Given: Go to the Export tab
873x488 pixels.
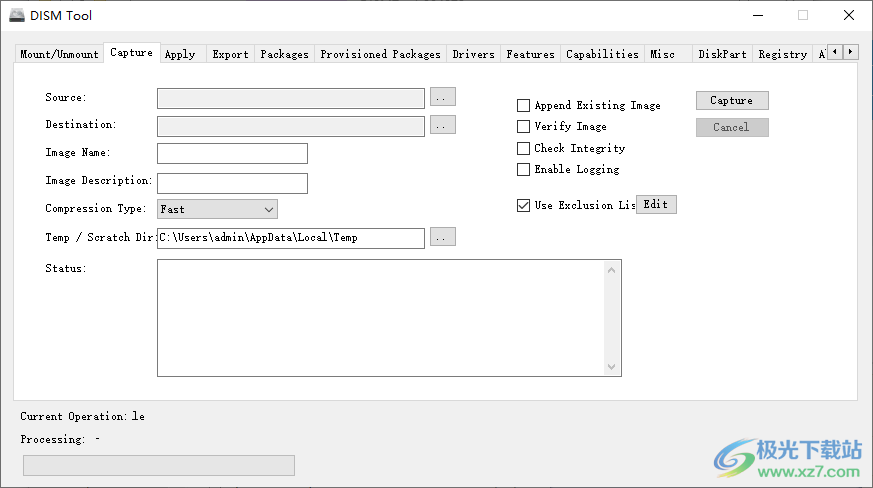Looking at the screenshot, I should point(230,54).
